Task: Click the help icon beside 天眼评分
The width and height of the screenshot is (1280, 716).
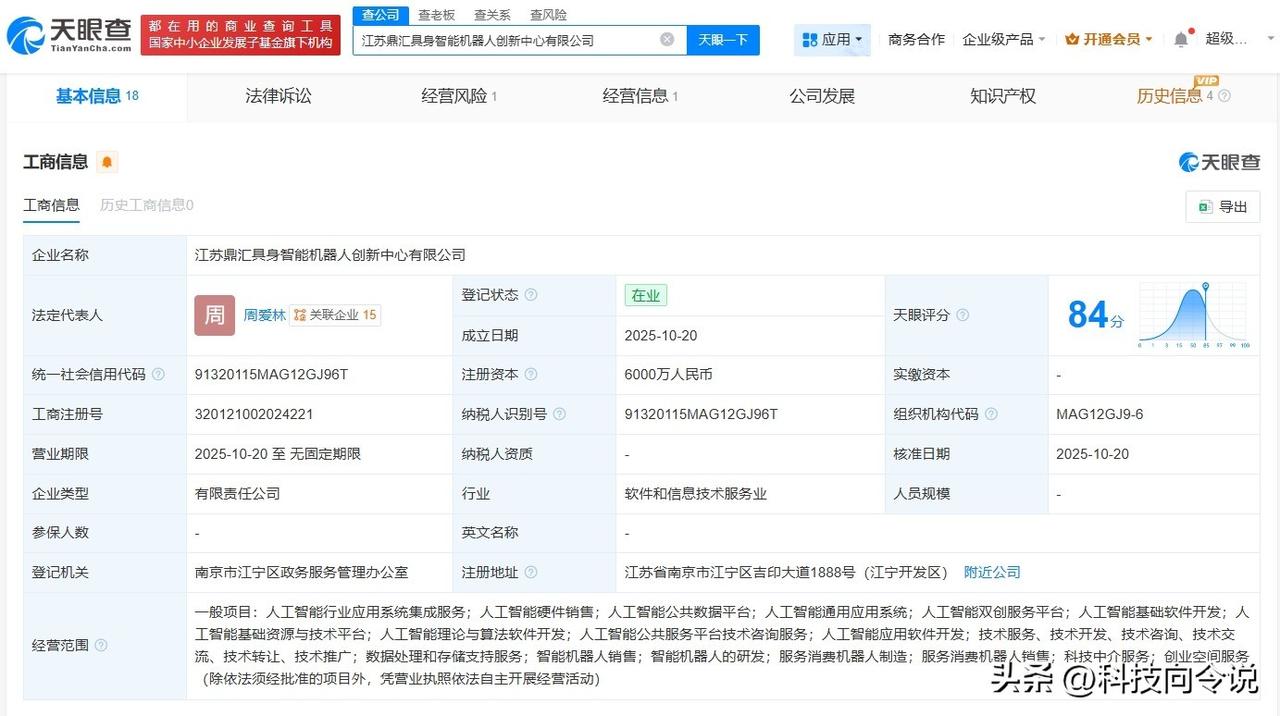Action: tap(962, 315)
